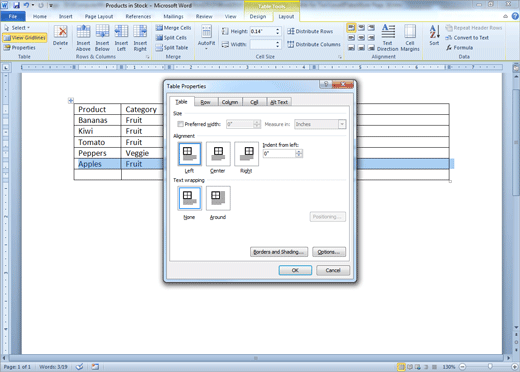Image resolution: width=520 pixels, height=372 pixels.
Task: Select Around text wrapping
Action: [218, 198]
